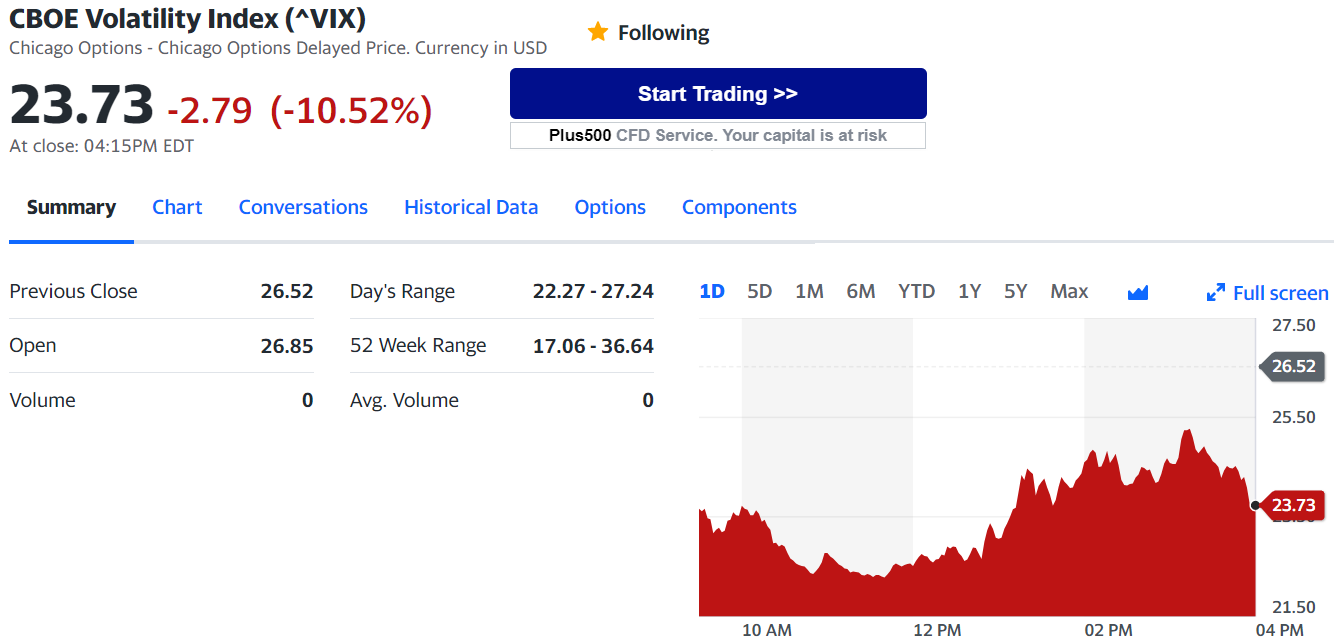Click the Avg. Volume label
The image size is (1334, 641).
pos(404,400)
